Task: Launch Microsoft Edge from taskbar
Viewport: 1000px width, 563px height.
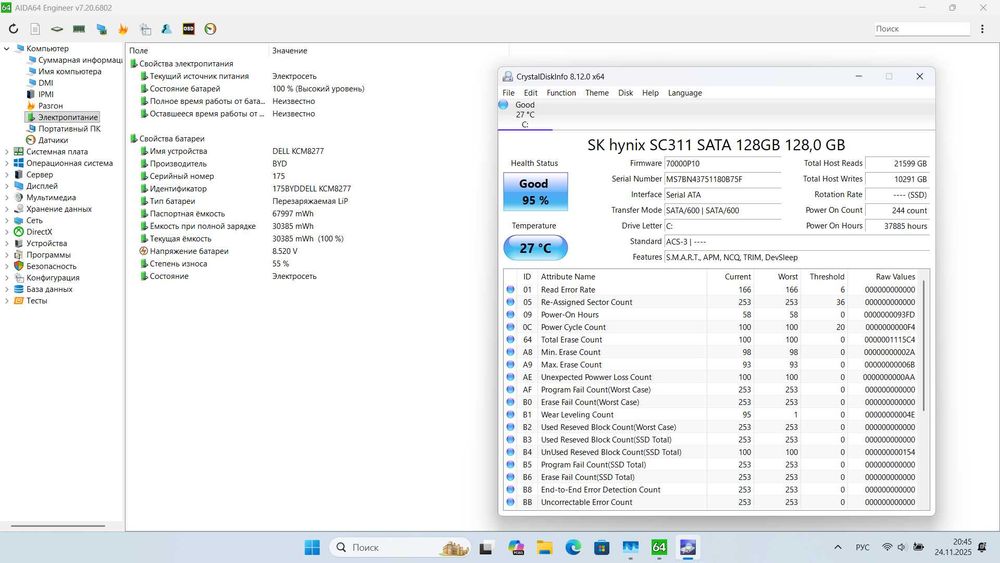Action: point(573,547)
